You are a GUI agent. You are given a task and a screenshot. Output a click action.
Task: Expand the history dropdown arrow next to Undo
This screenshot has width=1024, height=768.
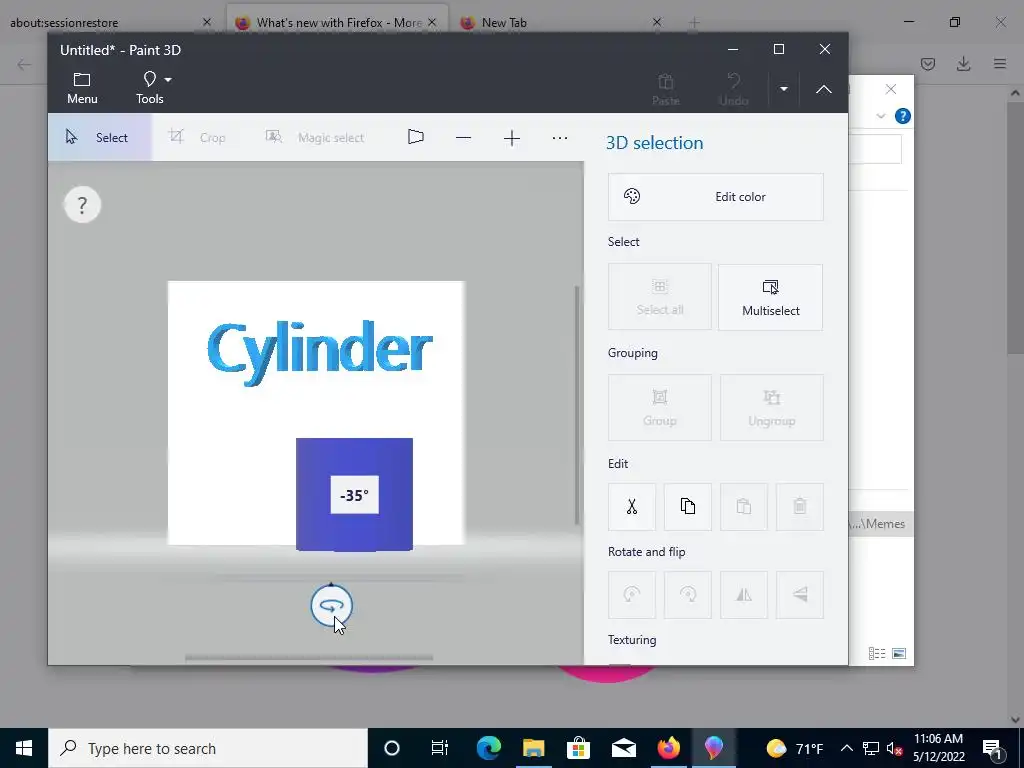tap(784, 89)
